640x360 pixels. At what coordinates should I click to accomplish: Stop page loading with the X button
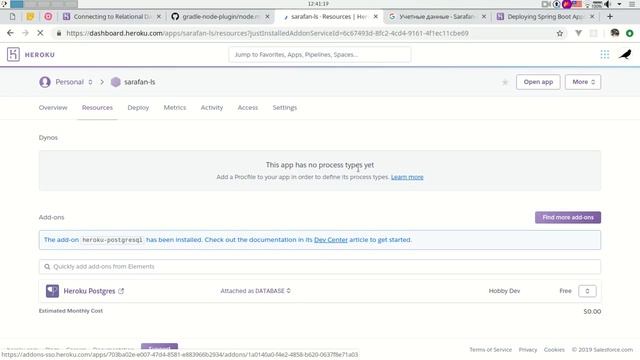(x=40, y=33)
